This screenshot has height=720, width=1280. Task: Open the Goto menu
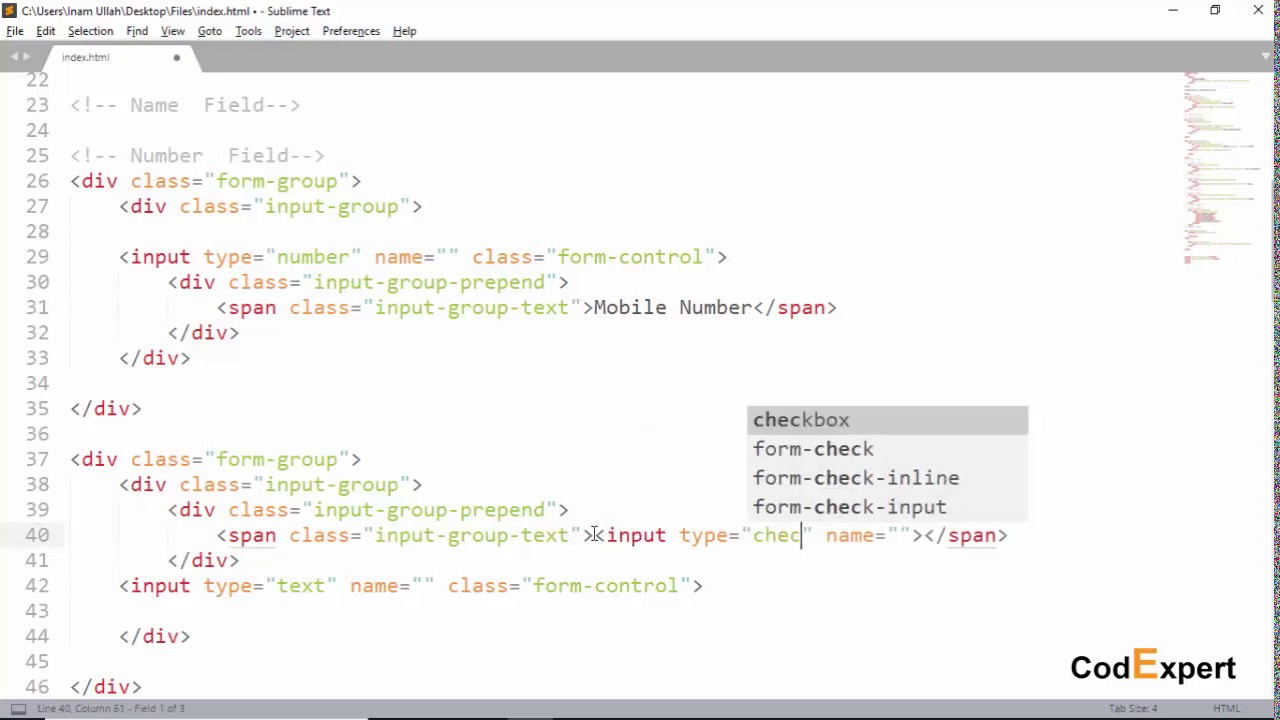[x=210, y=31]
